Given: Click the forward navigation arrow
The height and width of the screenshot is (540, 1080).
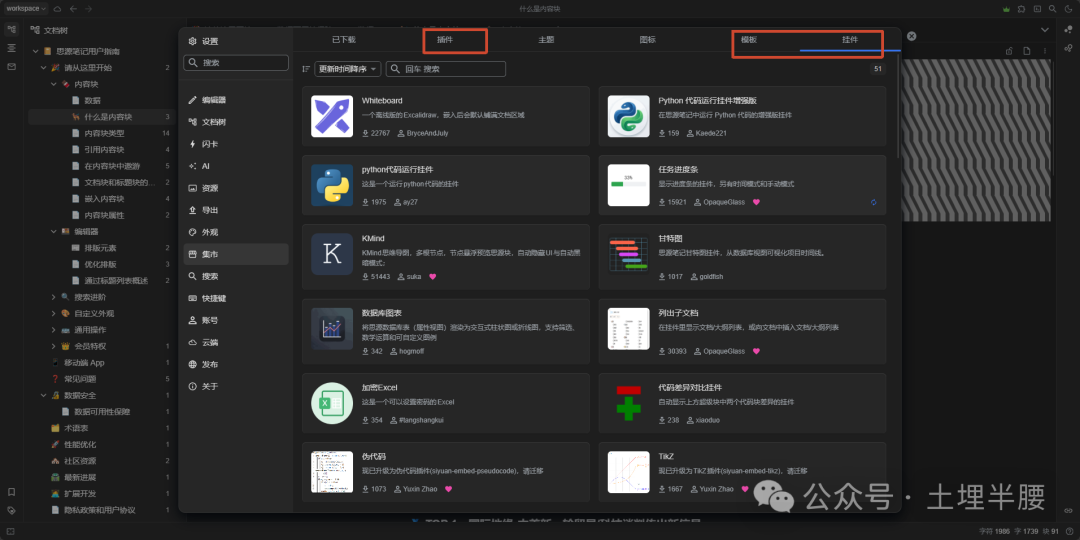Looking at the screenshot, I should [88, 8].
